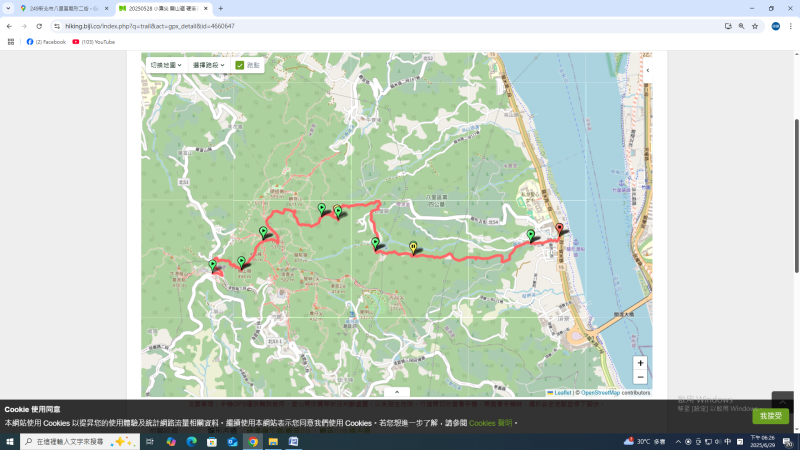This screenshot has width=800, height=450.
Task: Open a new browser tab
Action: pos(221,8)
